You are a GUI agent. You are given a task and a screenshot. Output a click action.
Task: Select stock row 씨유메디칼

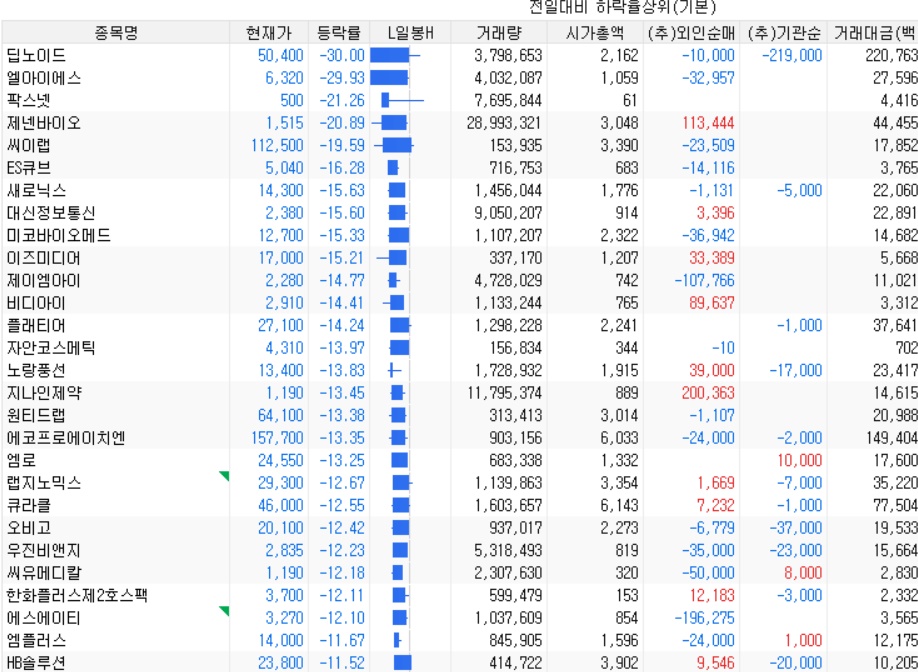[x=459, y=573]
